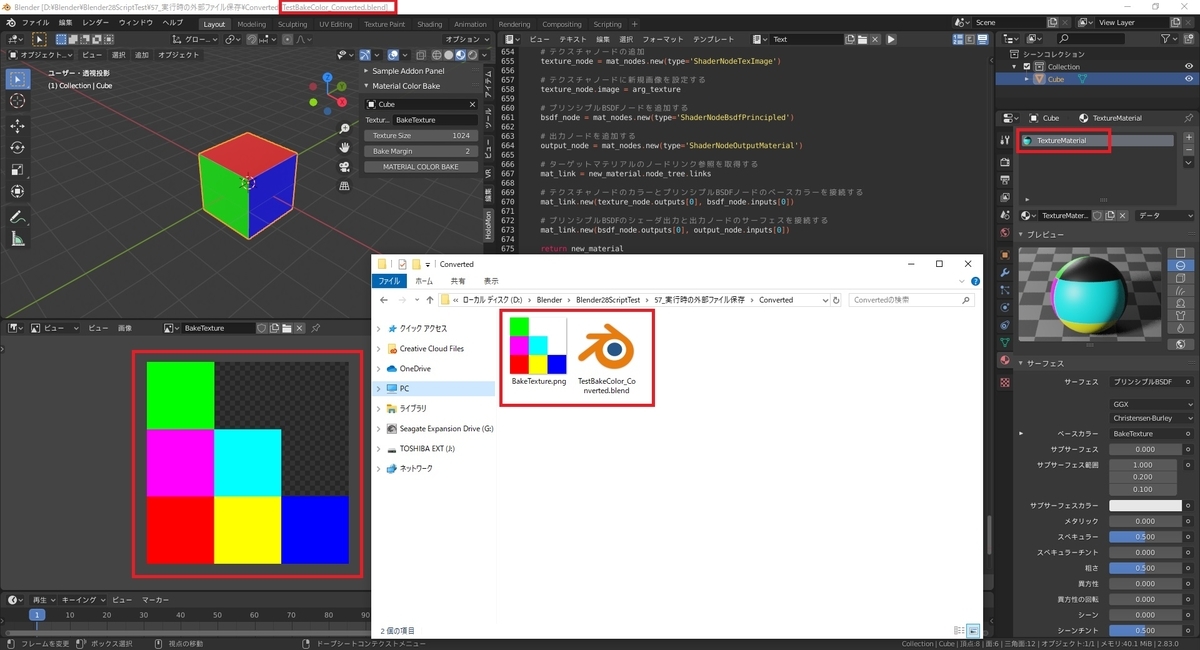1200x650 pixels.
Task: Go up one folder in Explorer
Action: (431, 300)
